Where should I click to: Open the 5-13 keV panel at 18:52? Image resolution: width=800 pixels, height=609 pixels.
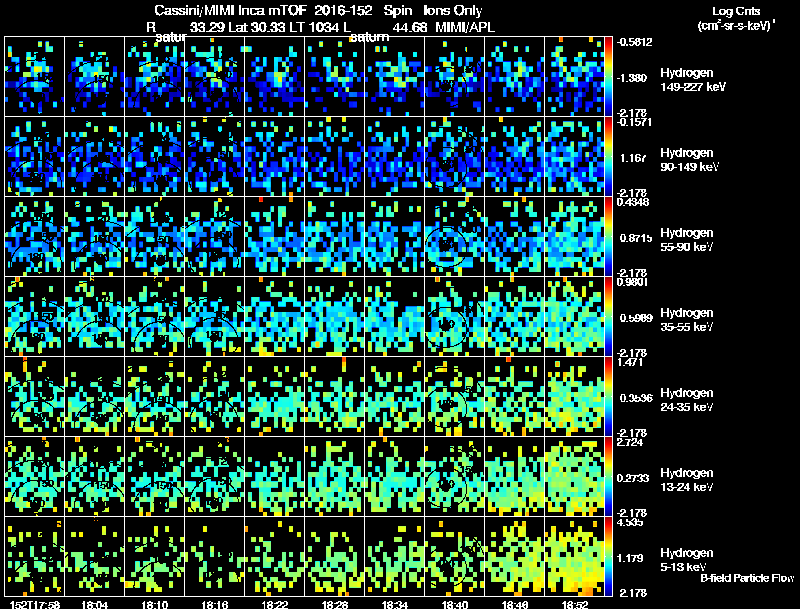click(574, 557)
